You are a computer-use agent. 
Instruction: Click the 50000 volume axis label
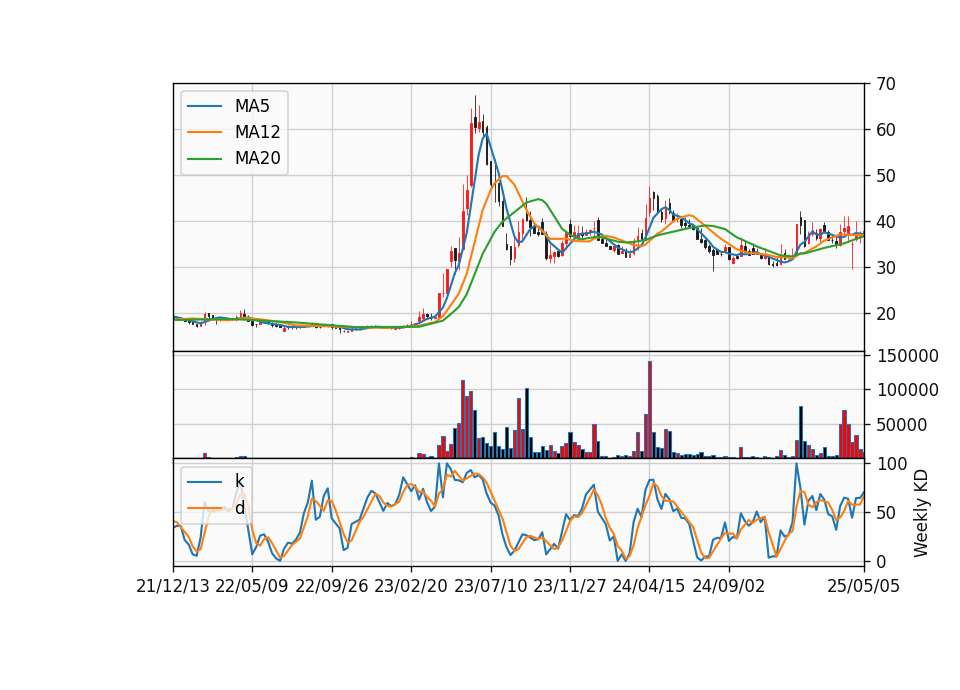[x=902, y=425]
